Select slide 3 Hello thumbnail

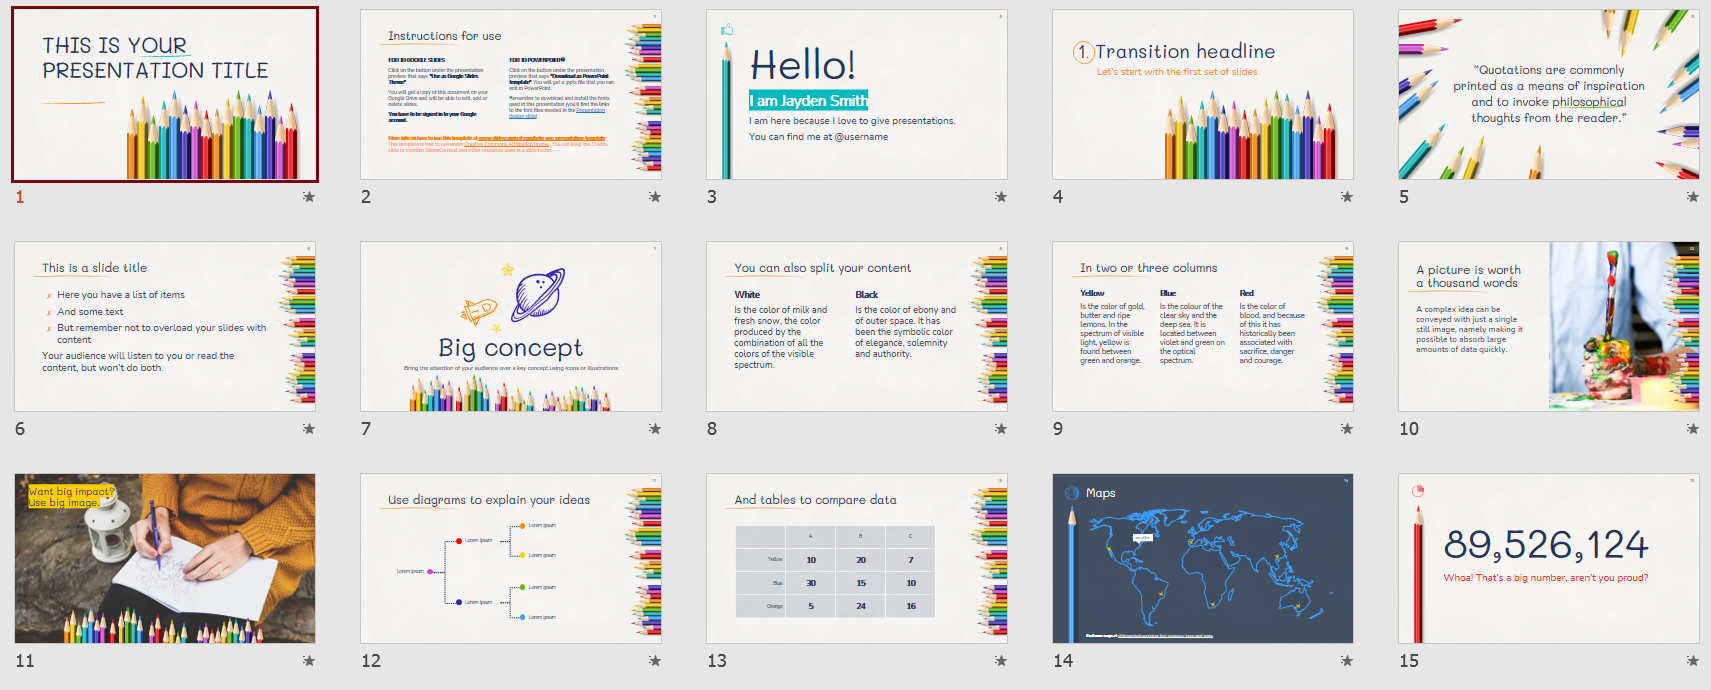coord(857,95)
